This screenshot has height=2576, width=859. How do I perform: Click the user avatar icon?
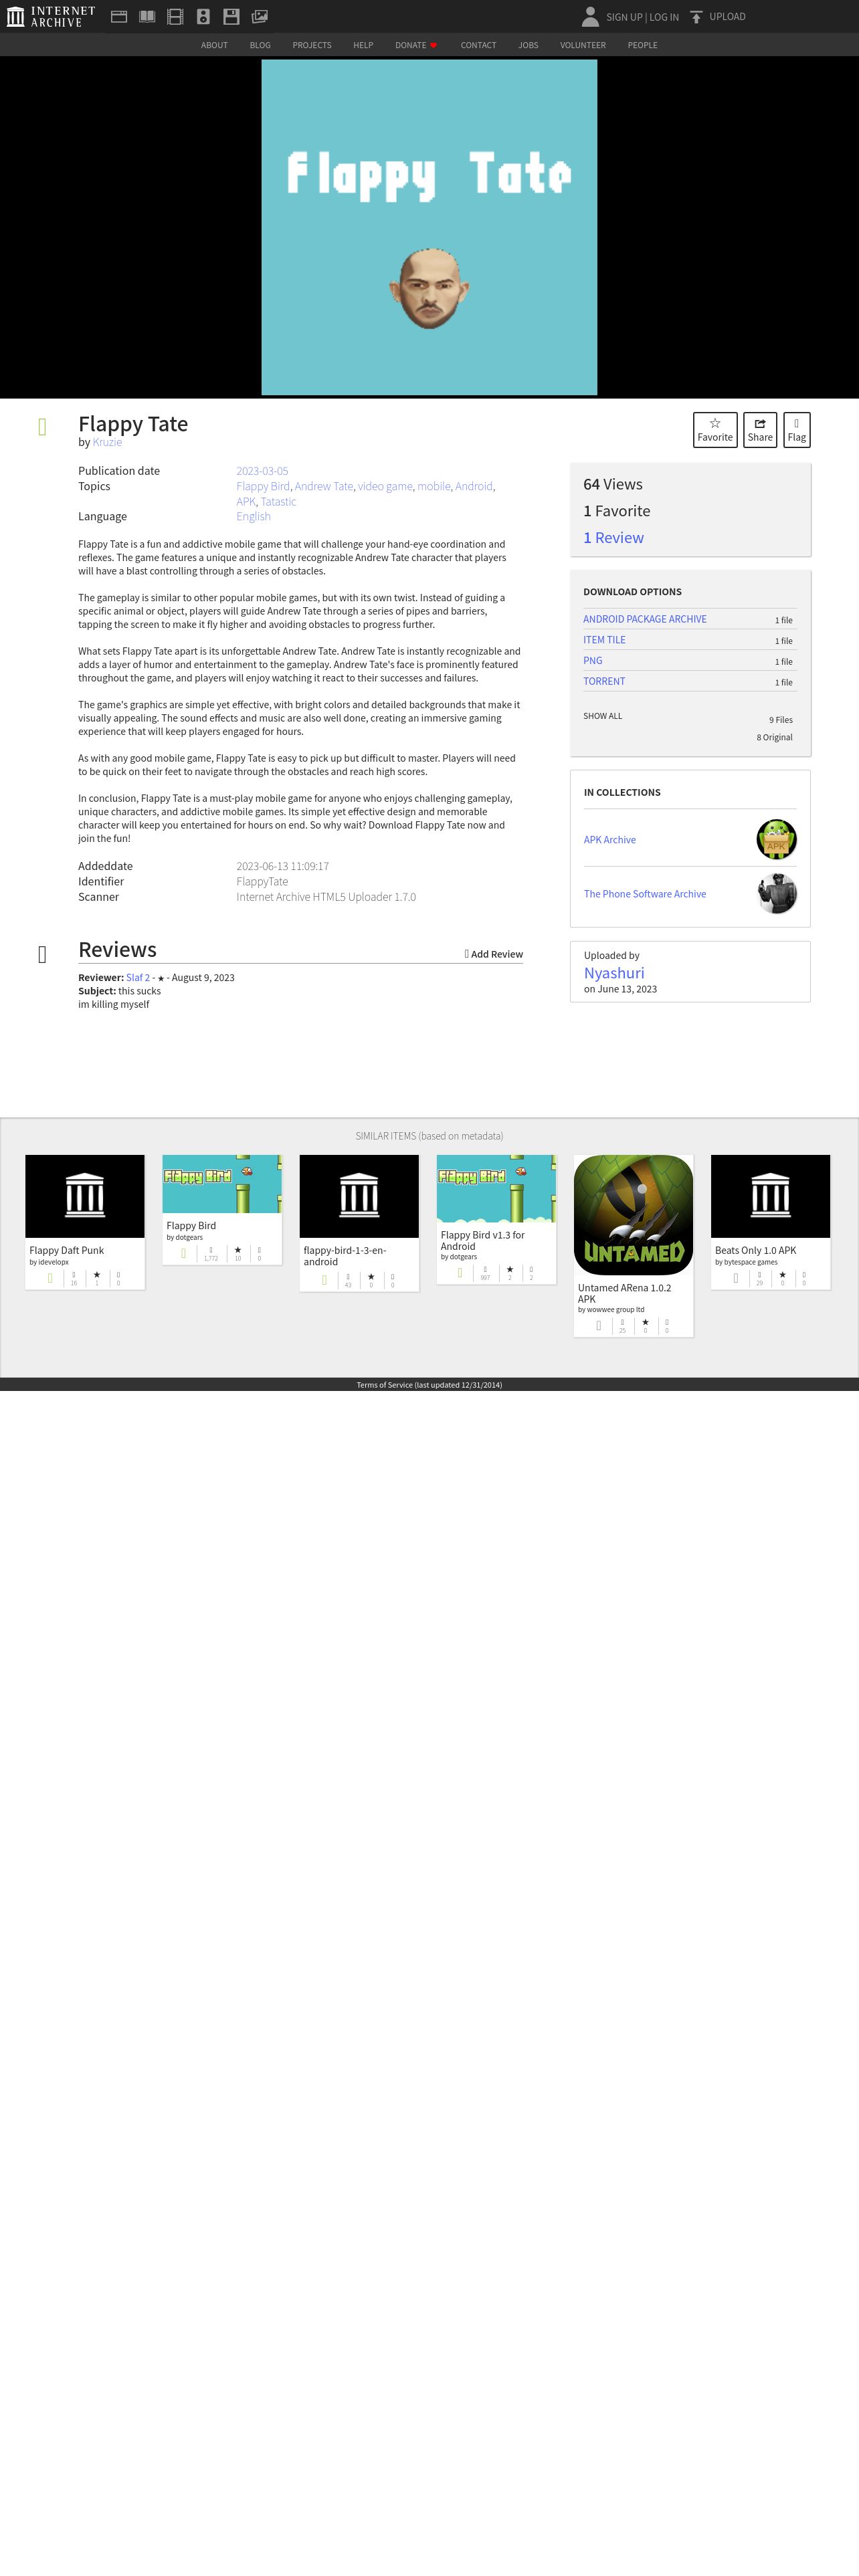pyautogui.click(x=590, y=16)
